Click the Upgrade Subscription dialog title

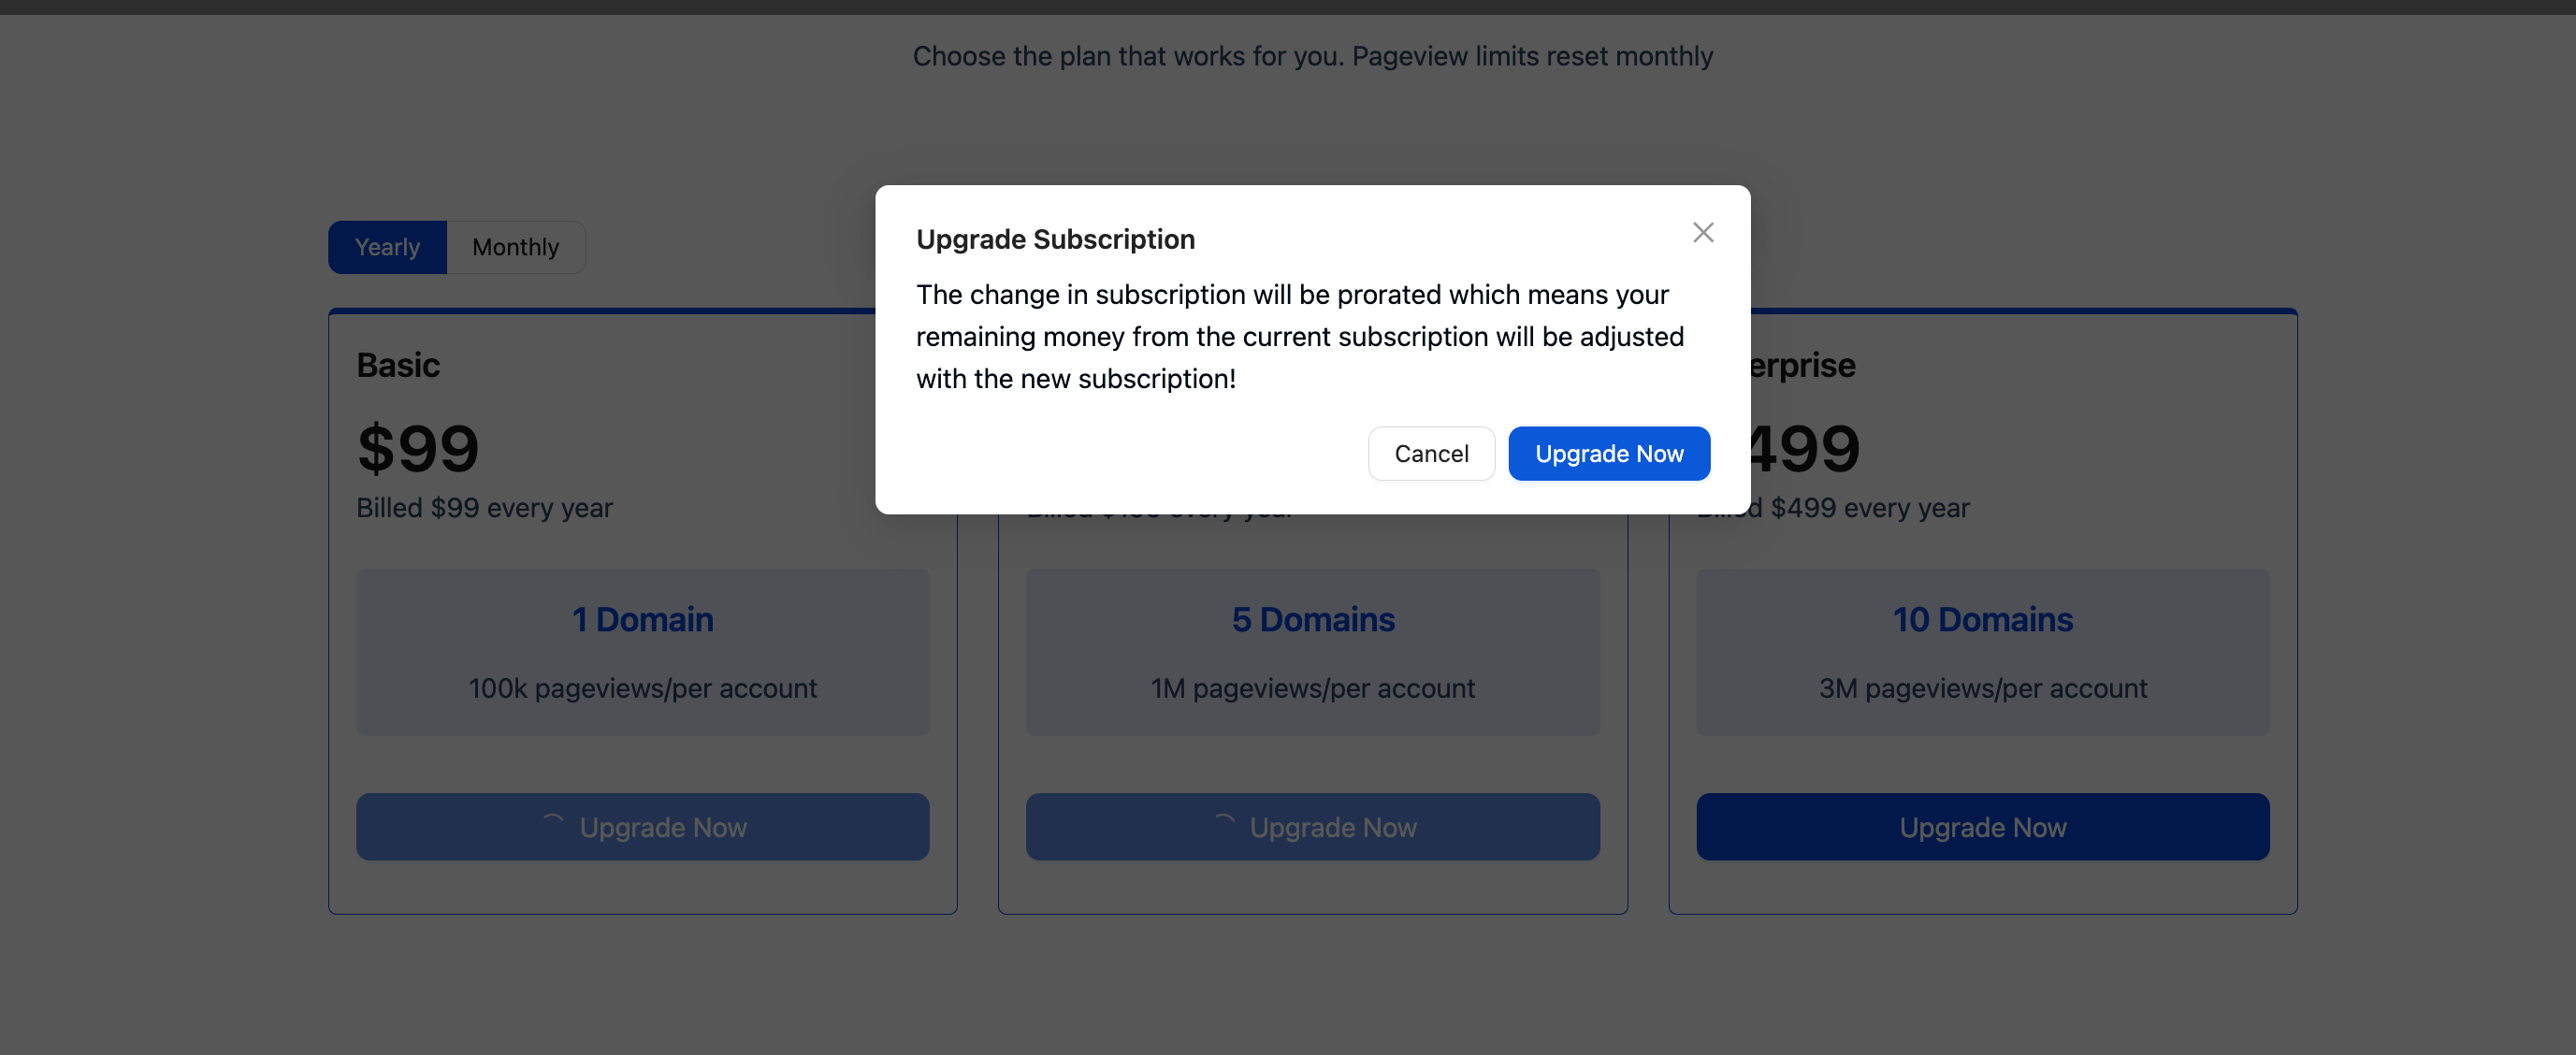pos(1055,240)
